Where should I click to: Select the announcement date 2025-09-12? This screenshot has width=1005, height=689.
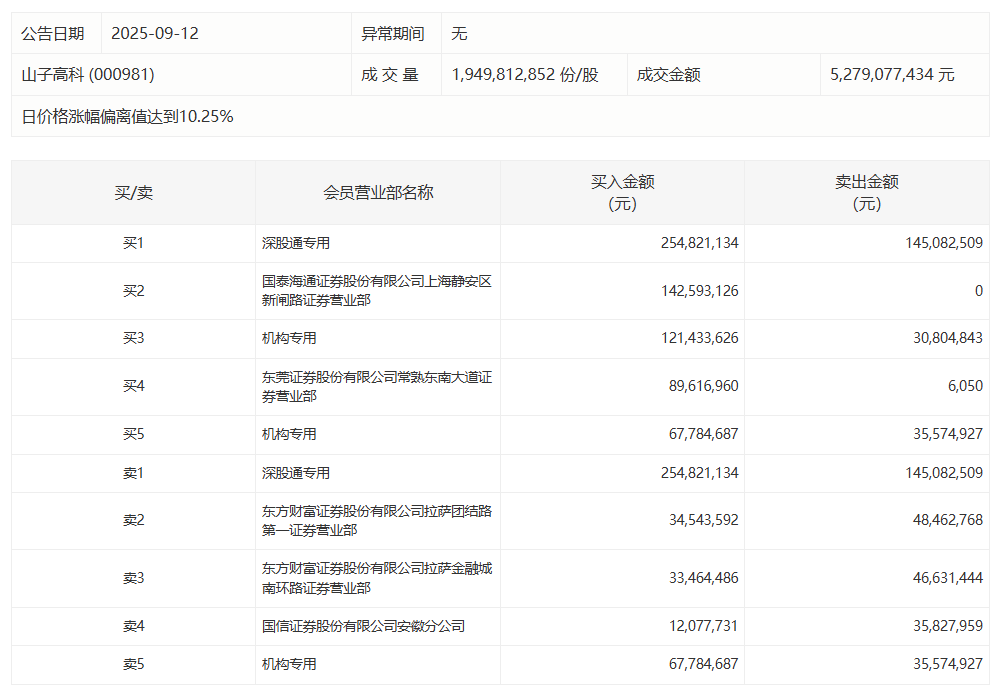[x=155, y=33]
